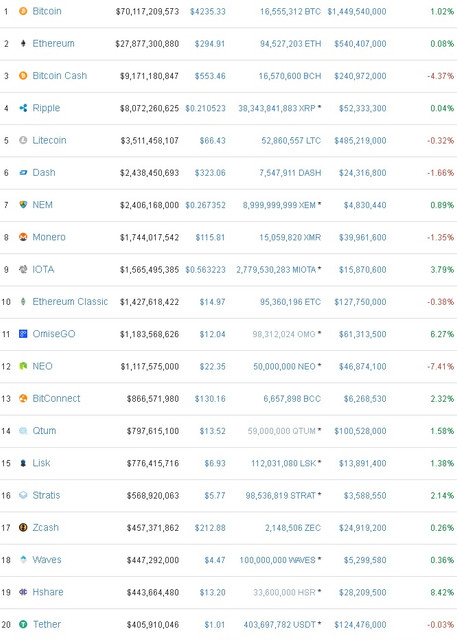Image resolution: width=457 pixels, height=640 pixels.
Task: Open the Bitcoin name link
Action: click(x=47, y=11)
